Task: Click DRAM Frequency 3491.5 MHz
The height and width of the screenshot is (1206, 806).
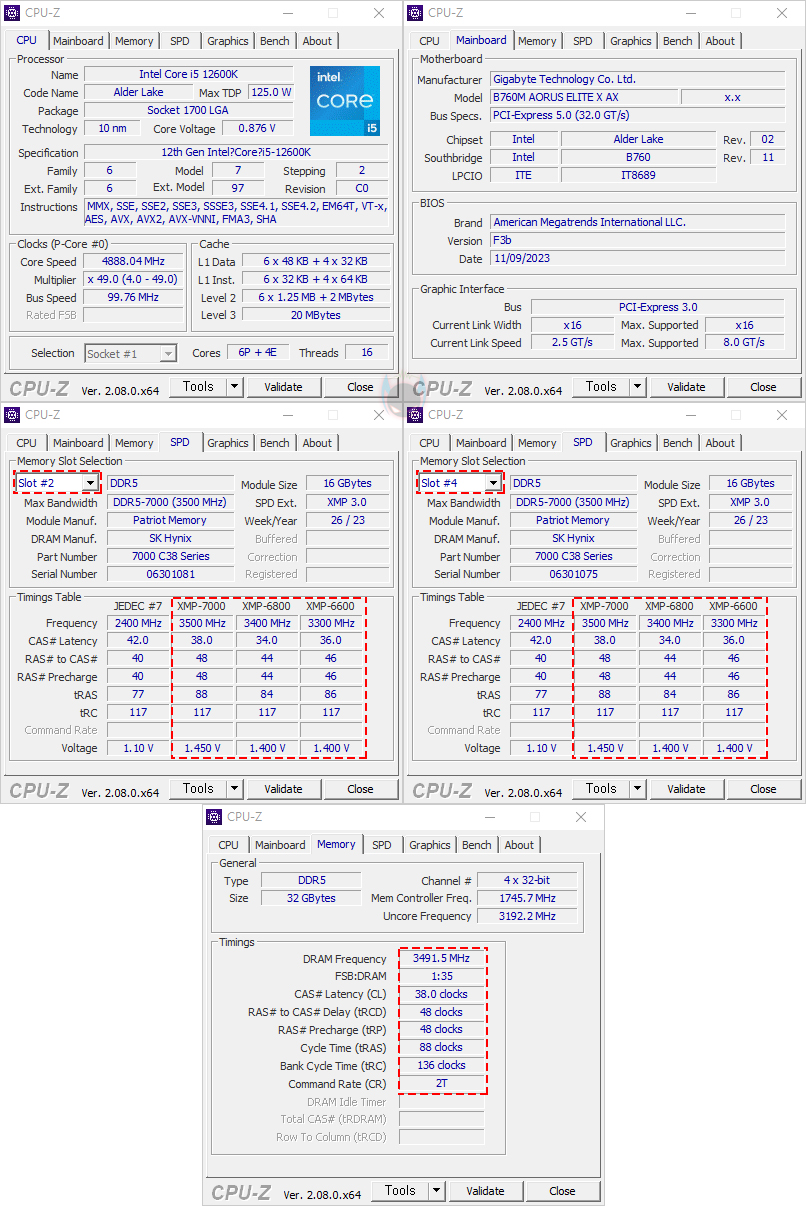Action: (441, 959)
